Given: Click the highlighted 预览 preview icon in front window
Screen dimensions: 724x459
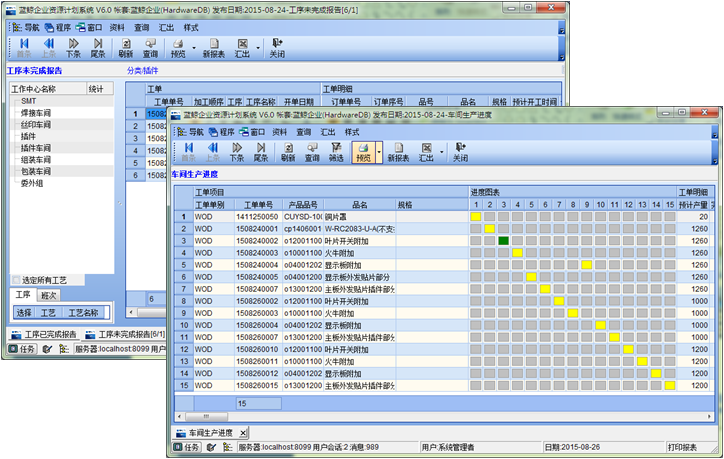Looking at the screenshot, I should tap(363, 152).
